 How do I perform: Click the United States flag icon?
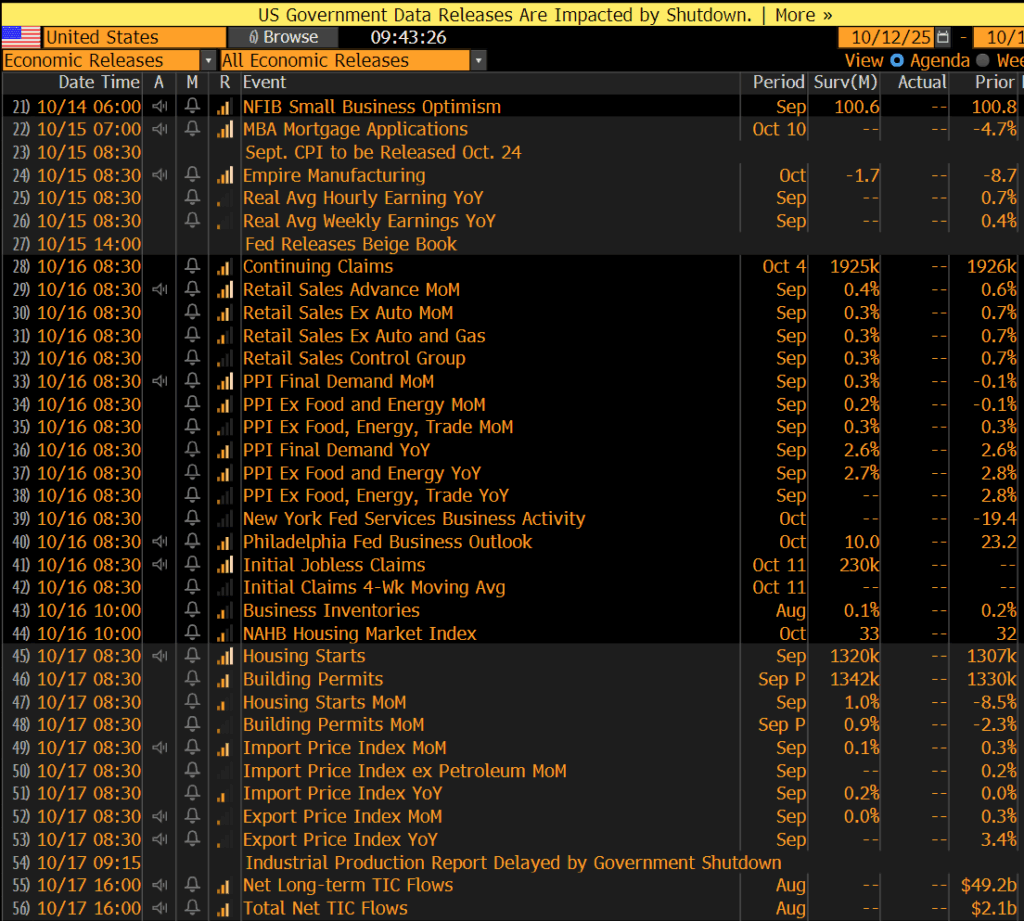click(21, 38)
